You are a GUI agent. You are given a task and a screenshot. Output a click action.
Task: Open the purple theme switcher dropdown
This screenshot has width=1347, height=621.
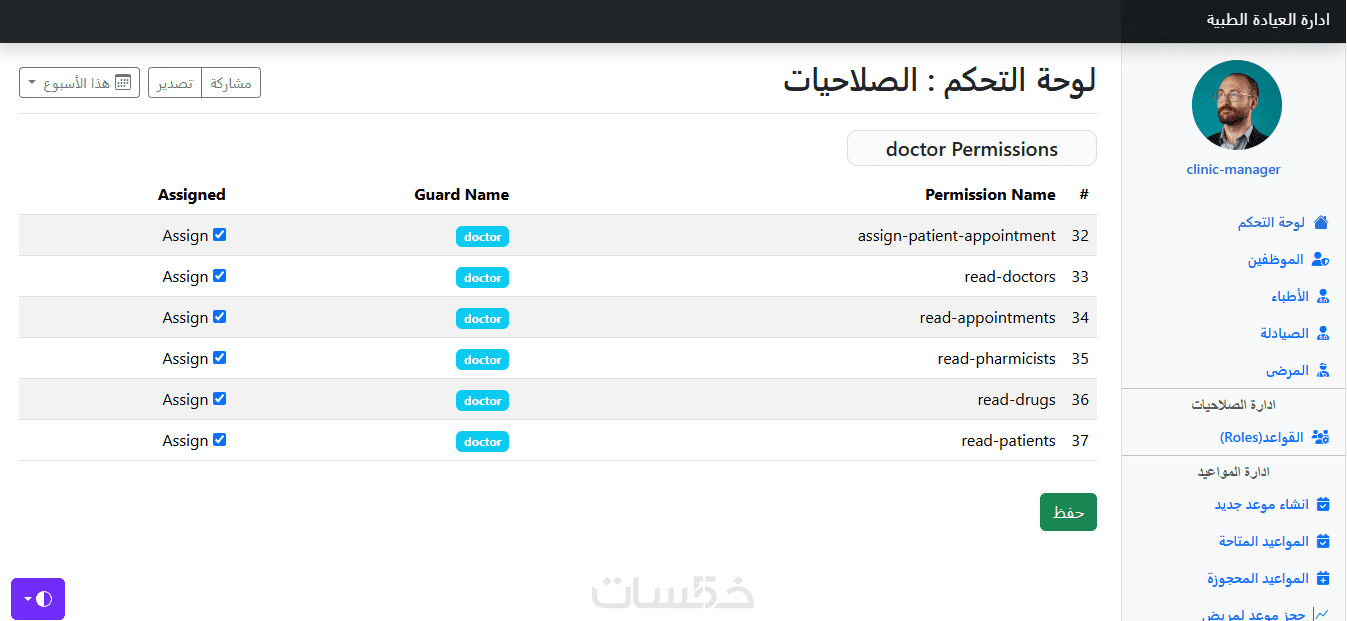click(38, 599)
